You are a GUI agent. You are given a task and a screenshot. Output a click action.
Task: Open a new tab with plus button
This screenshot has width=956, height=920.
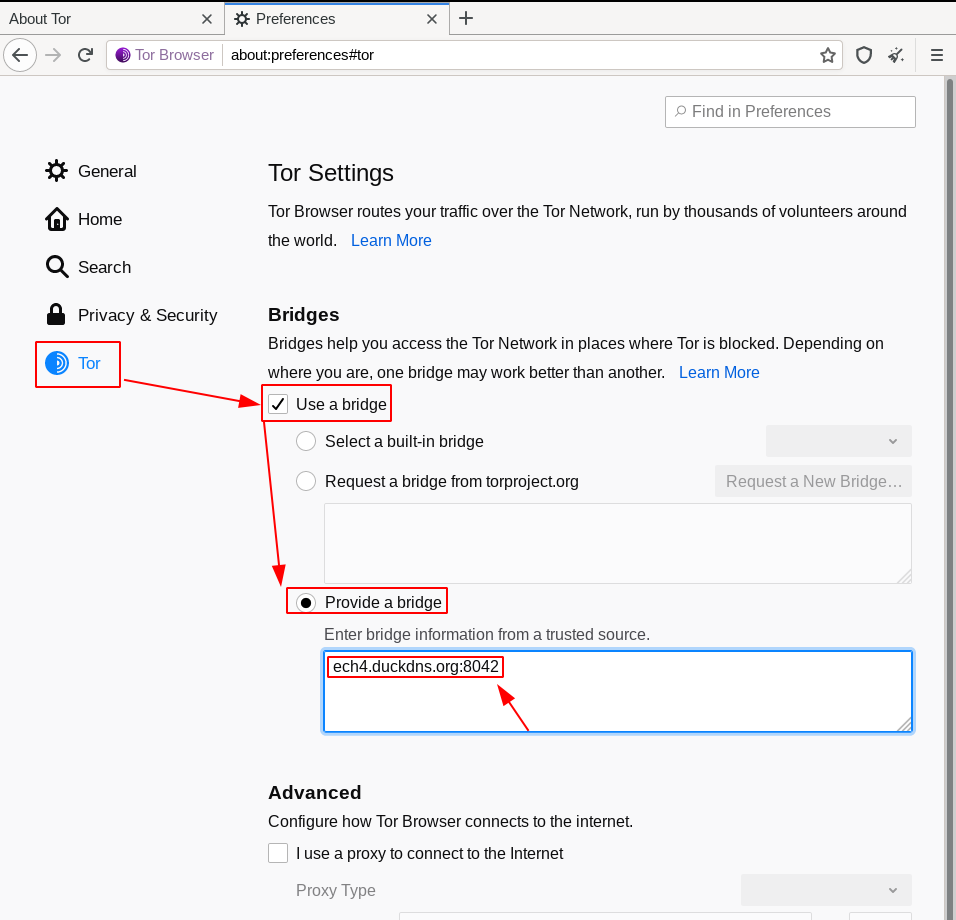tap(466, 18)
